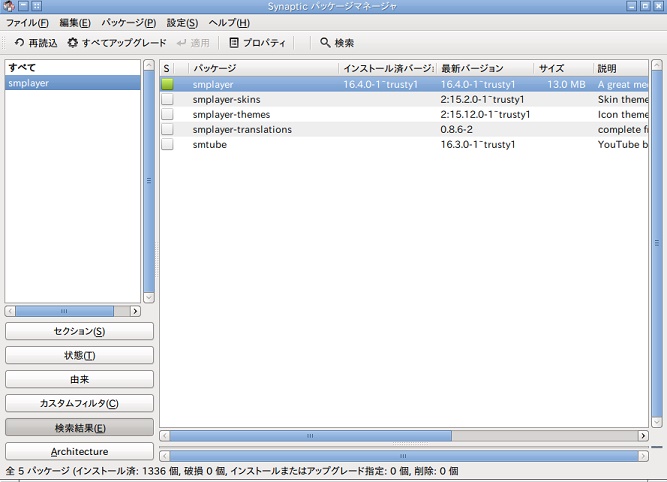This screenshot has height=482, width=667.
Task: Click the package list's horizontal scrollbar thumb
Action: point(311,436)
